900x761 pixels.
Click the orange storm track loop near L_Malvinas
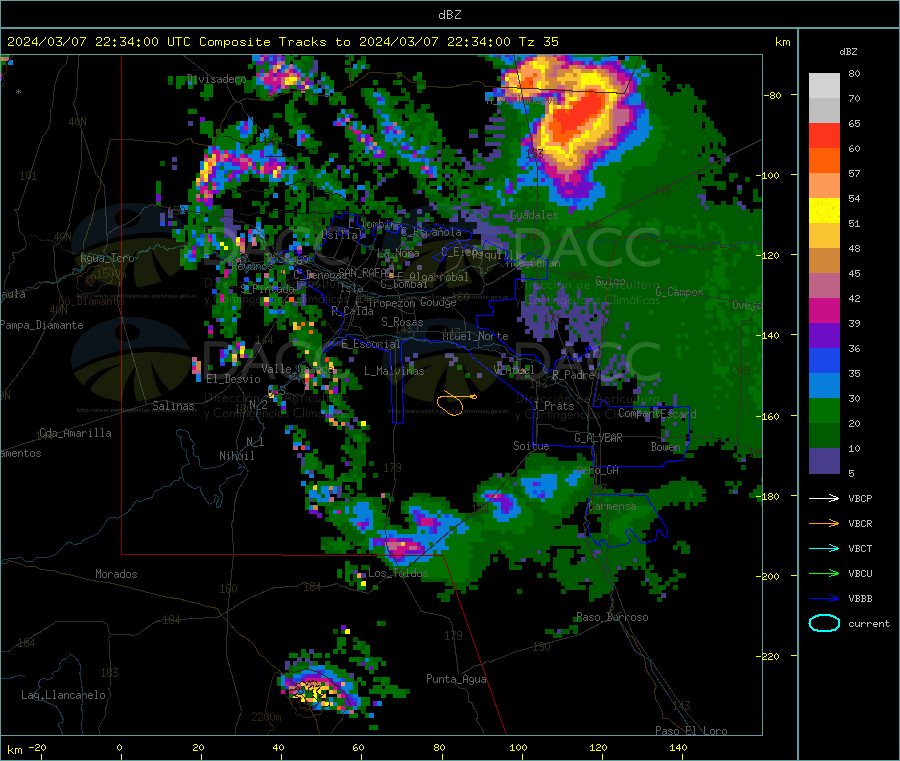click(455, 402)
